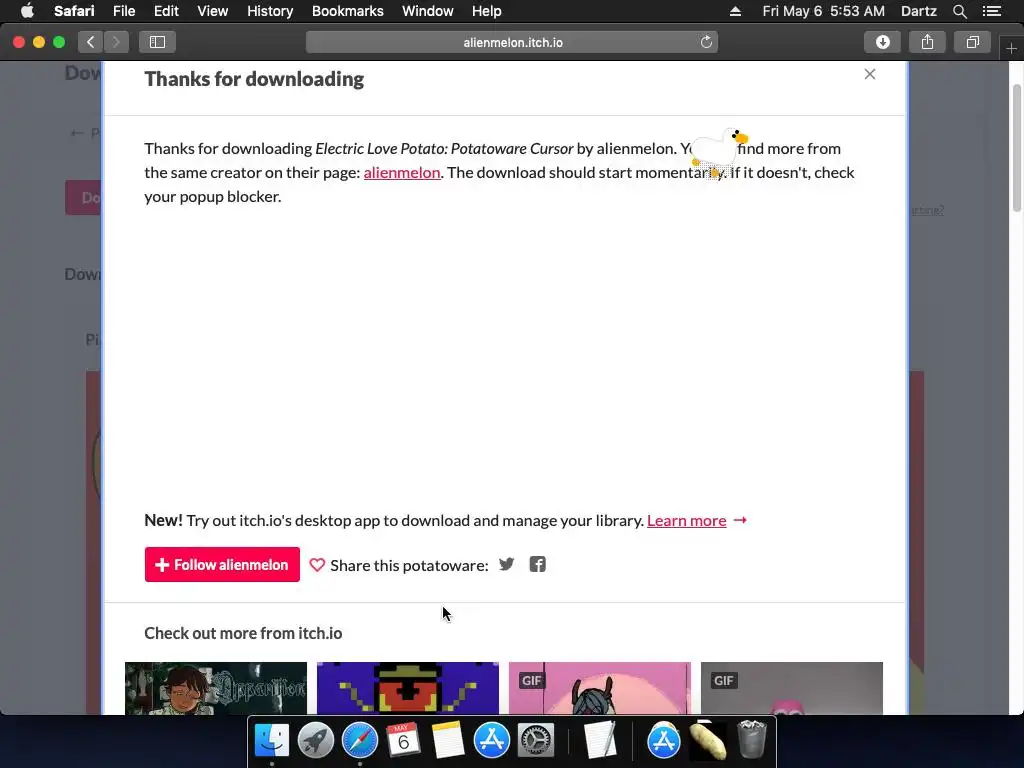Open Launchpad rocket in Dock
The image size is (1024, 768).
(x=315, y=740)
